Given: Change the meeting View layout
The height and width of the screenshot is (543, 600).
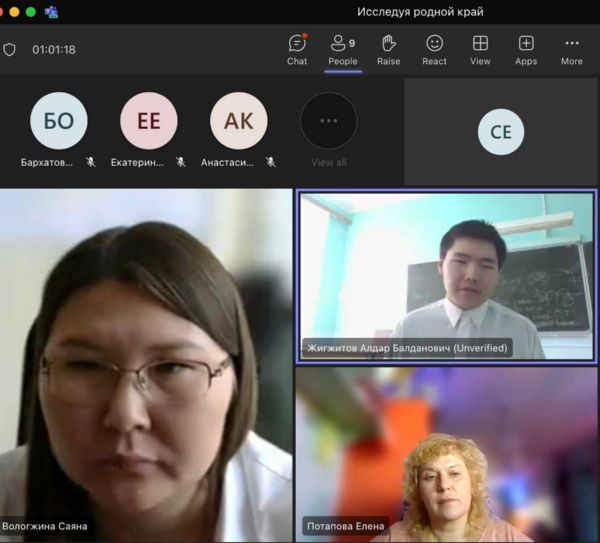Looking at the screenshot, I should tap(480, 49).
